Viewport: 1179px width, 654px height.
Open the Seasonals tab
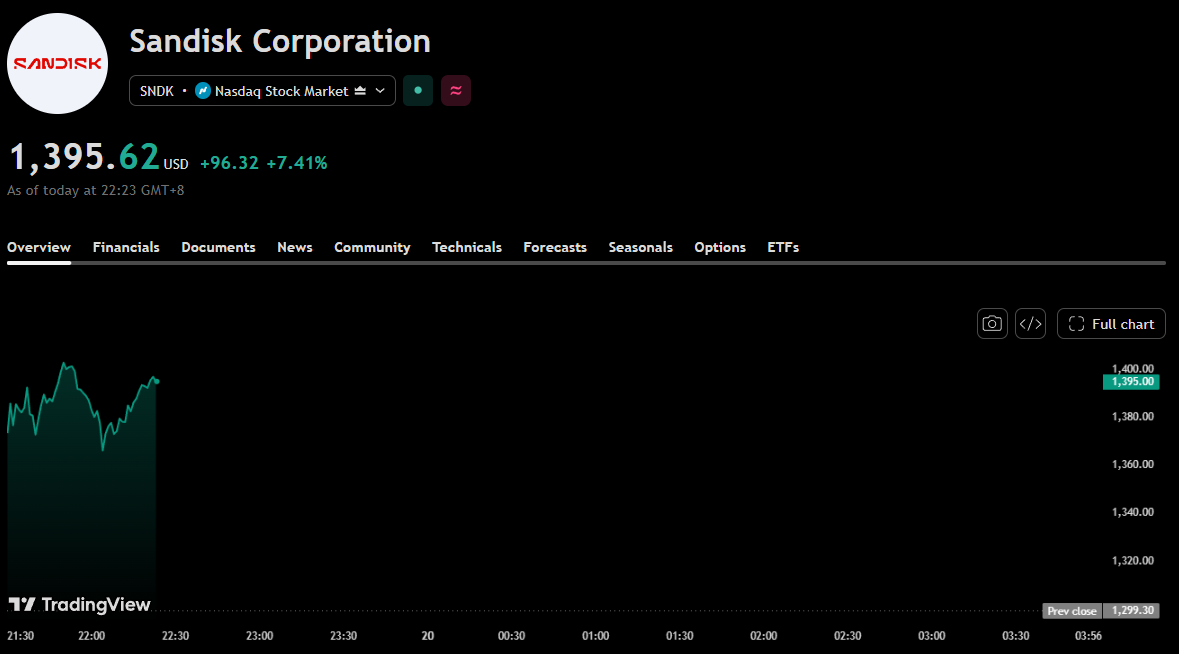(640, 247)
